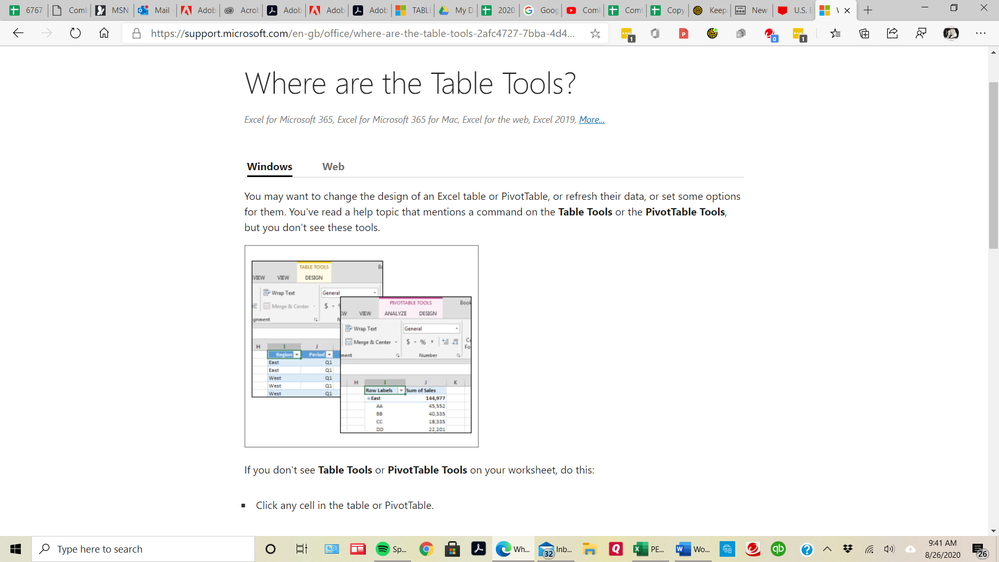Open the More... applies-to link
The image size is (999, 562).
tap(592, 119)
